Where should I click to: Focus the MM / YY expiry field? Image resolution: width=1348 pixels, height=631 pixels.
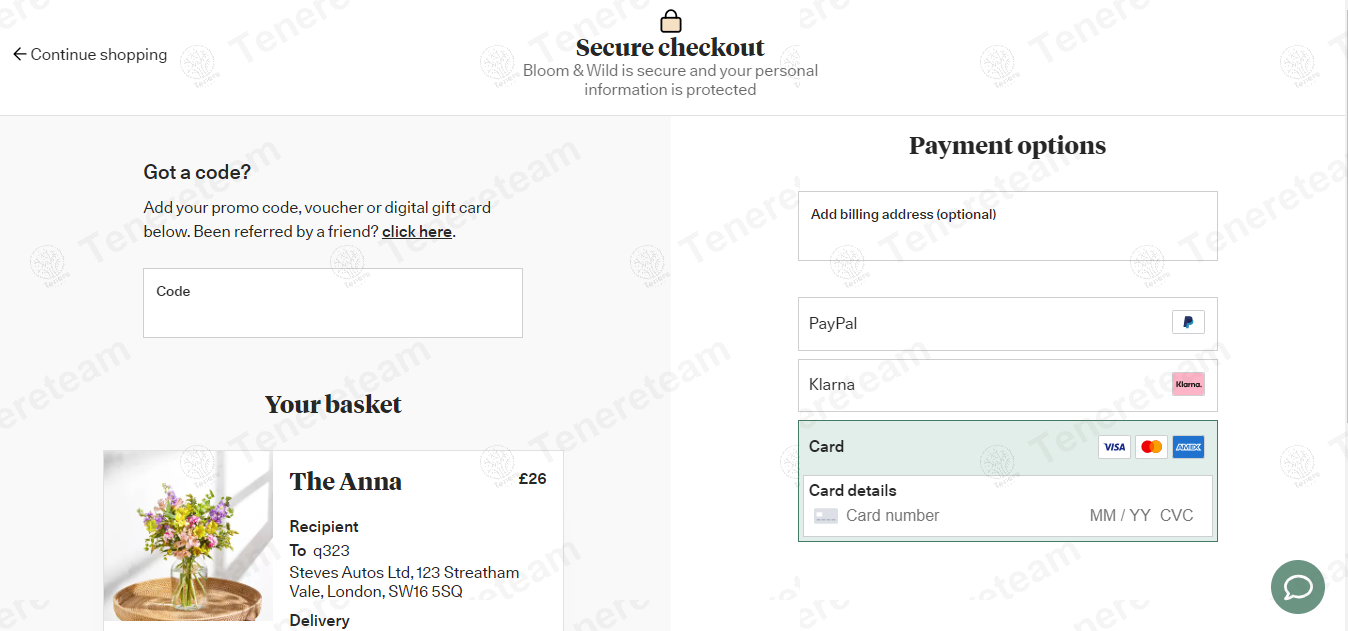(x=1119, y=516)
